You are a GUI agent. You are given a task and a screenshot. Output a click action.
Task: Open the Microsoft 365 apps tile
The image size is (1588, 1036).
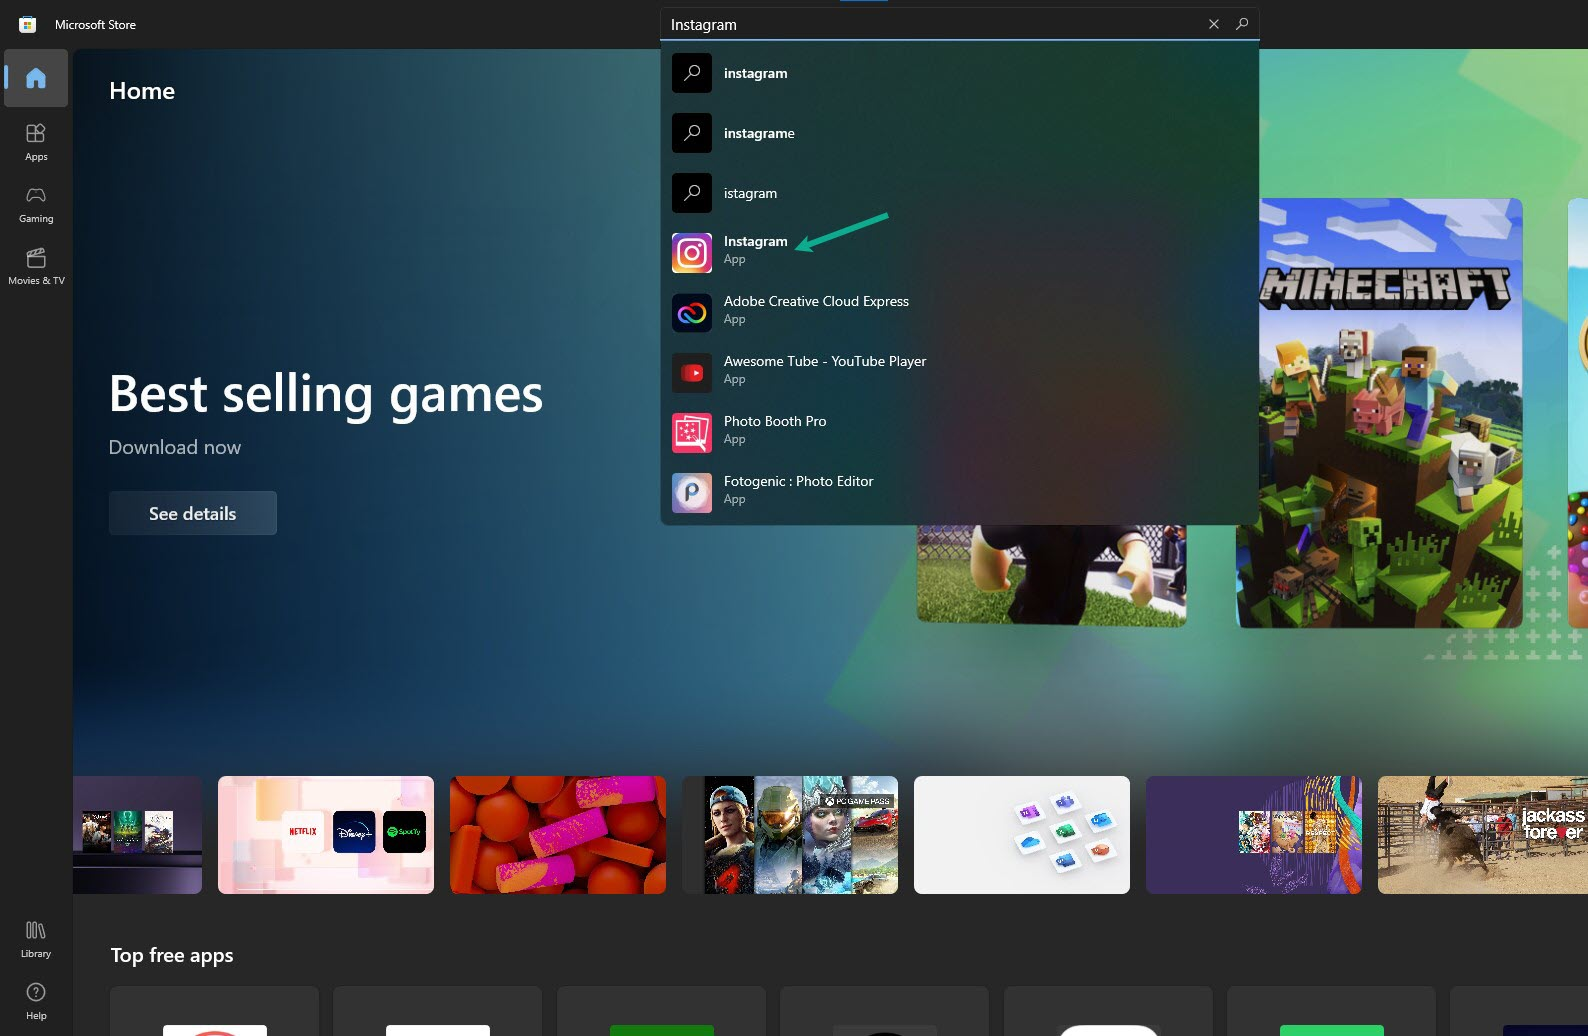[1022, 835]
